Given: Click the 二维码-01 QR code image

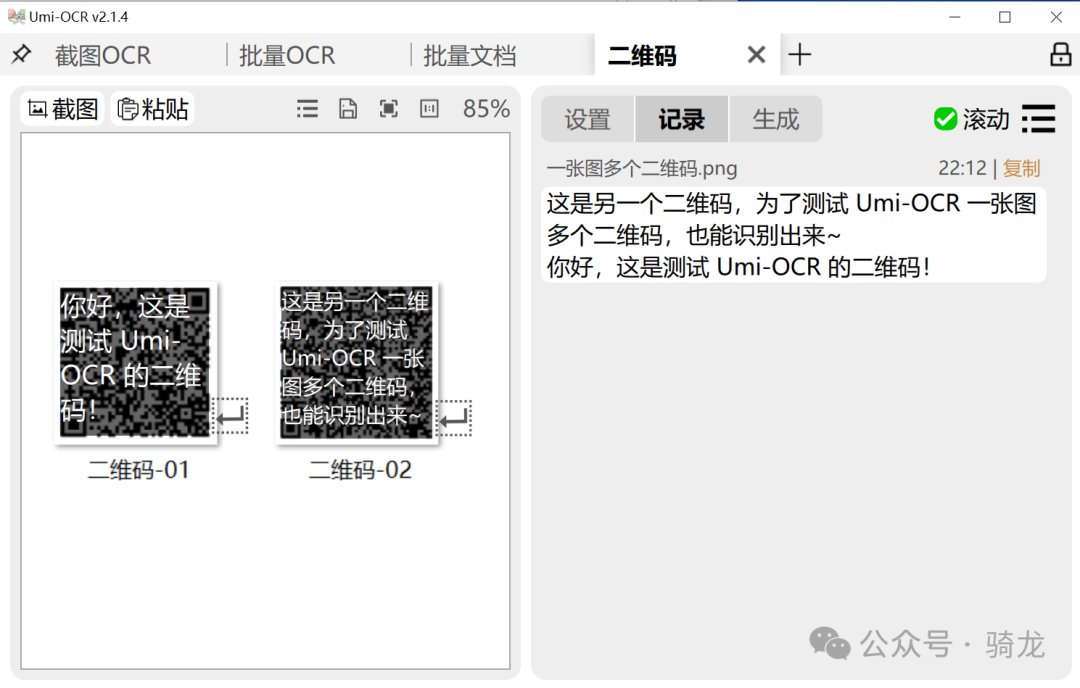Looking at the screenshot, I should (x=135, y=362).
